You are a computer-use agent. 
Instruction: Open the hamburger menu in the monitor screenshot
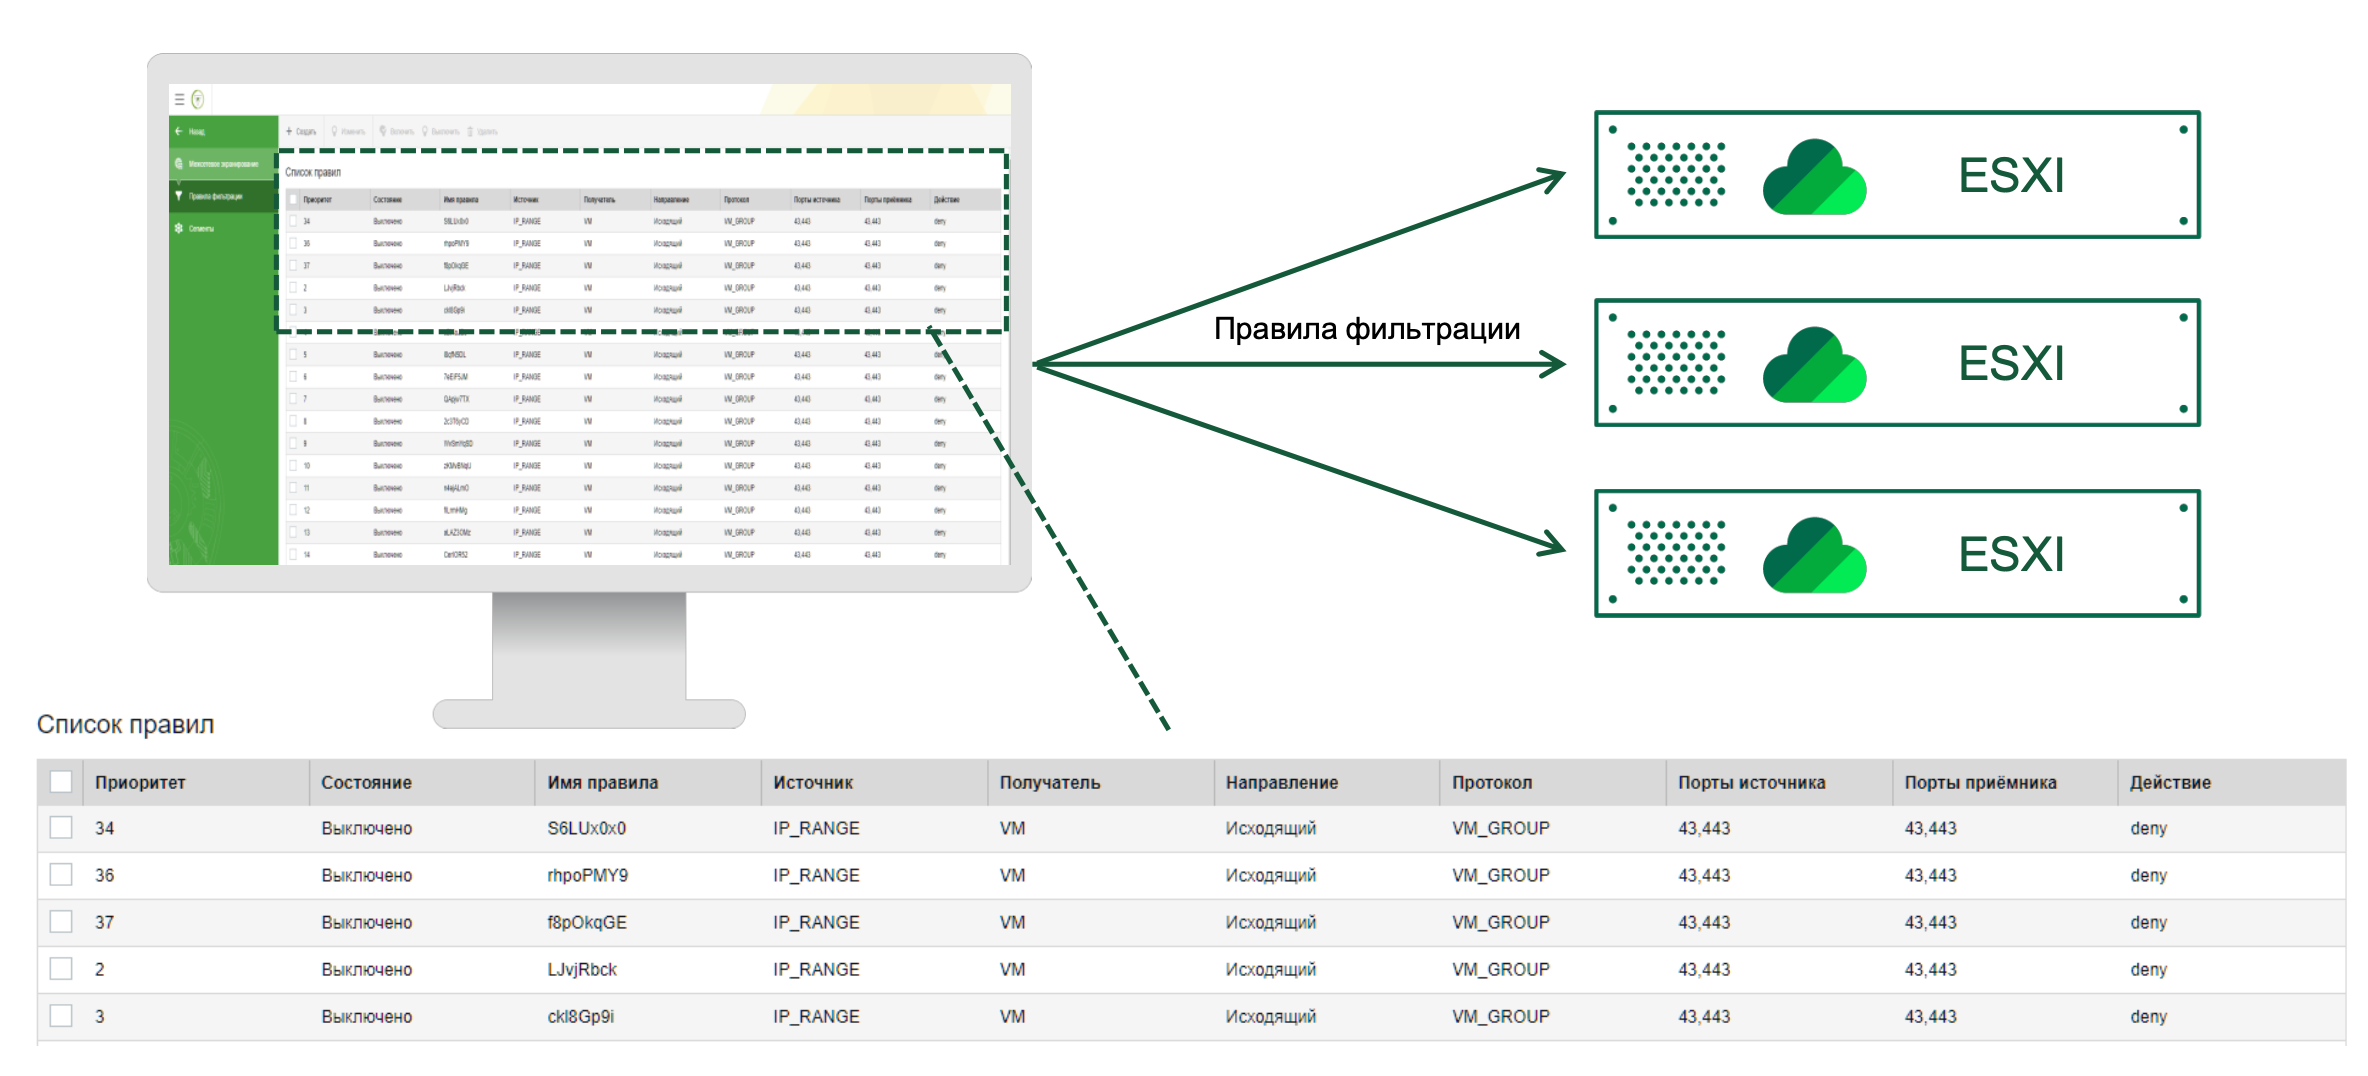click(x=179, y=99)
